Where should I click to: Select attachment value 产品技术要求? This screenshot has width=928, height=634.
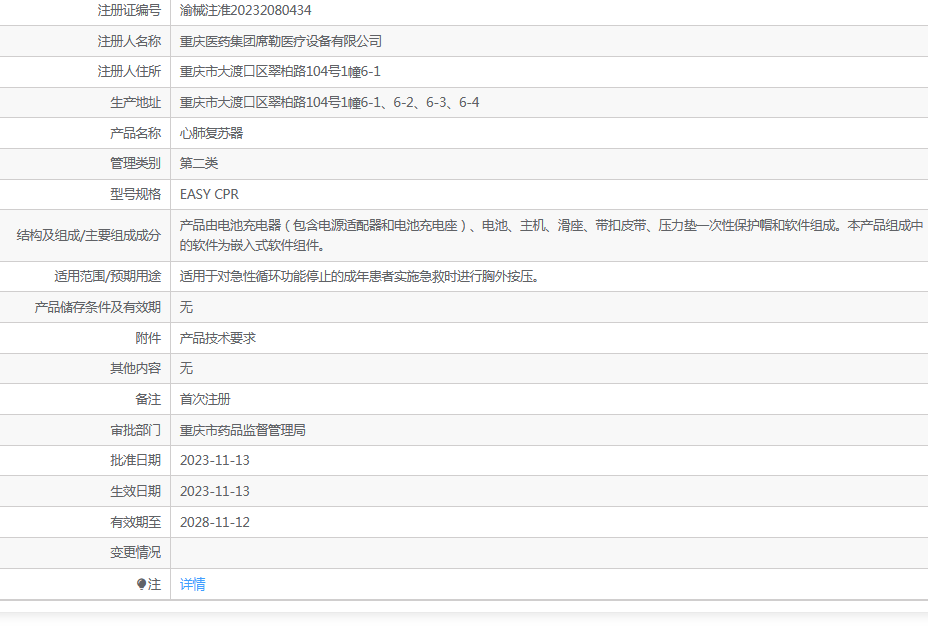click(217, 338)
